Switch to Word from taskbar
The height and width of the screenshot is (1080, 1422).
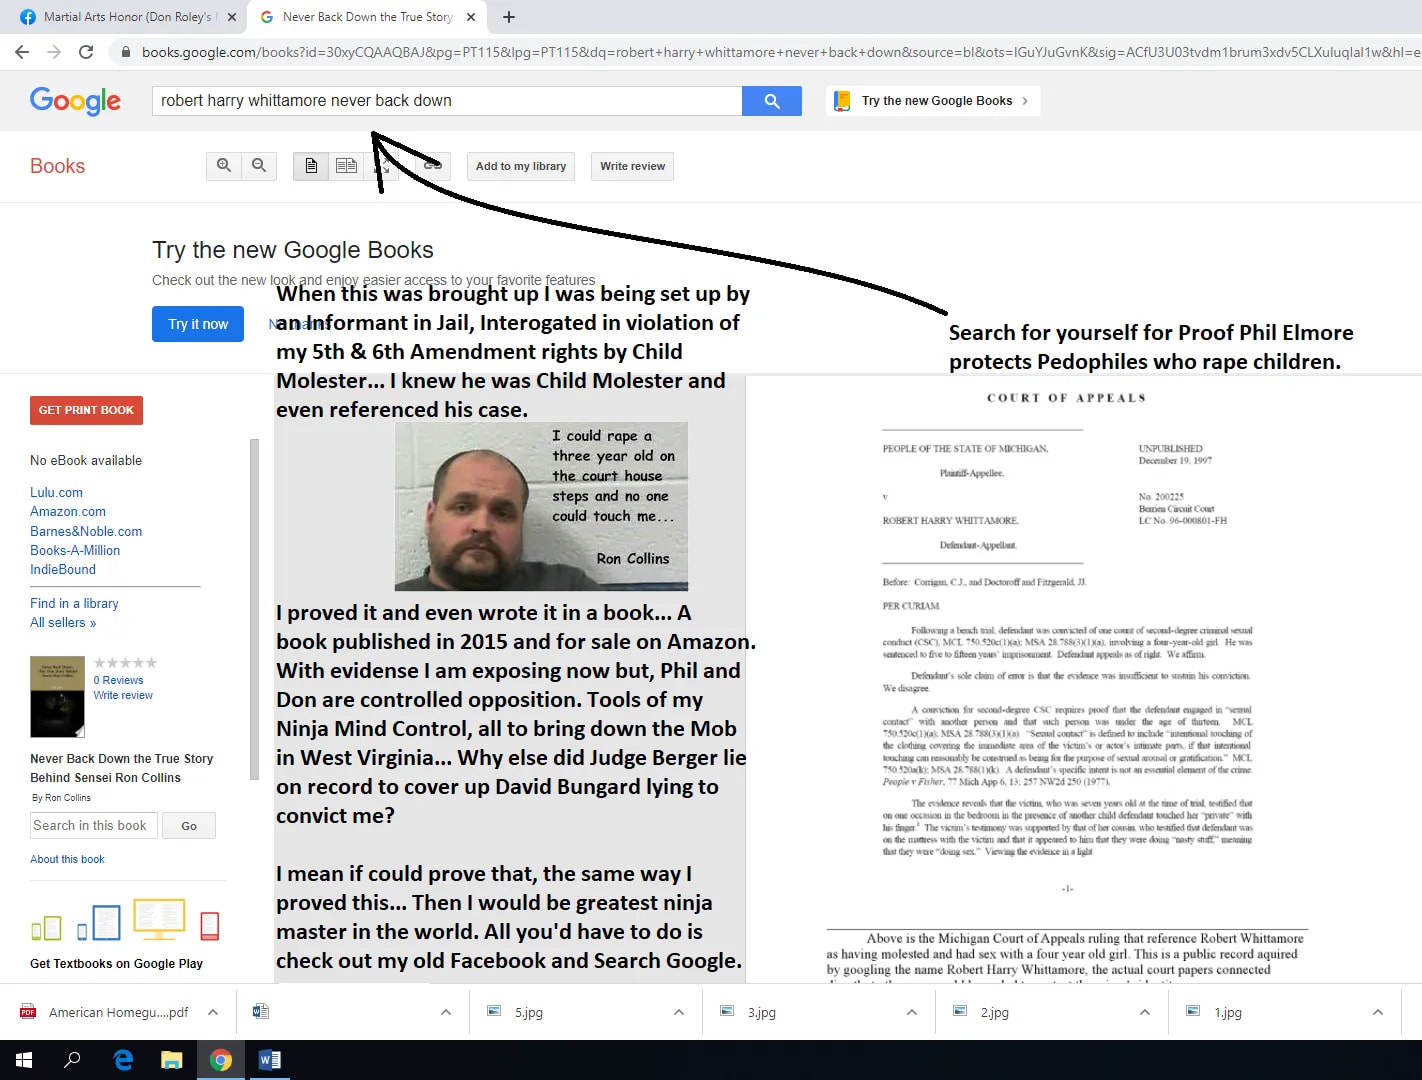tap(270, 1060)
